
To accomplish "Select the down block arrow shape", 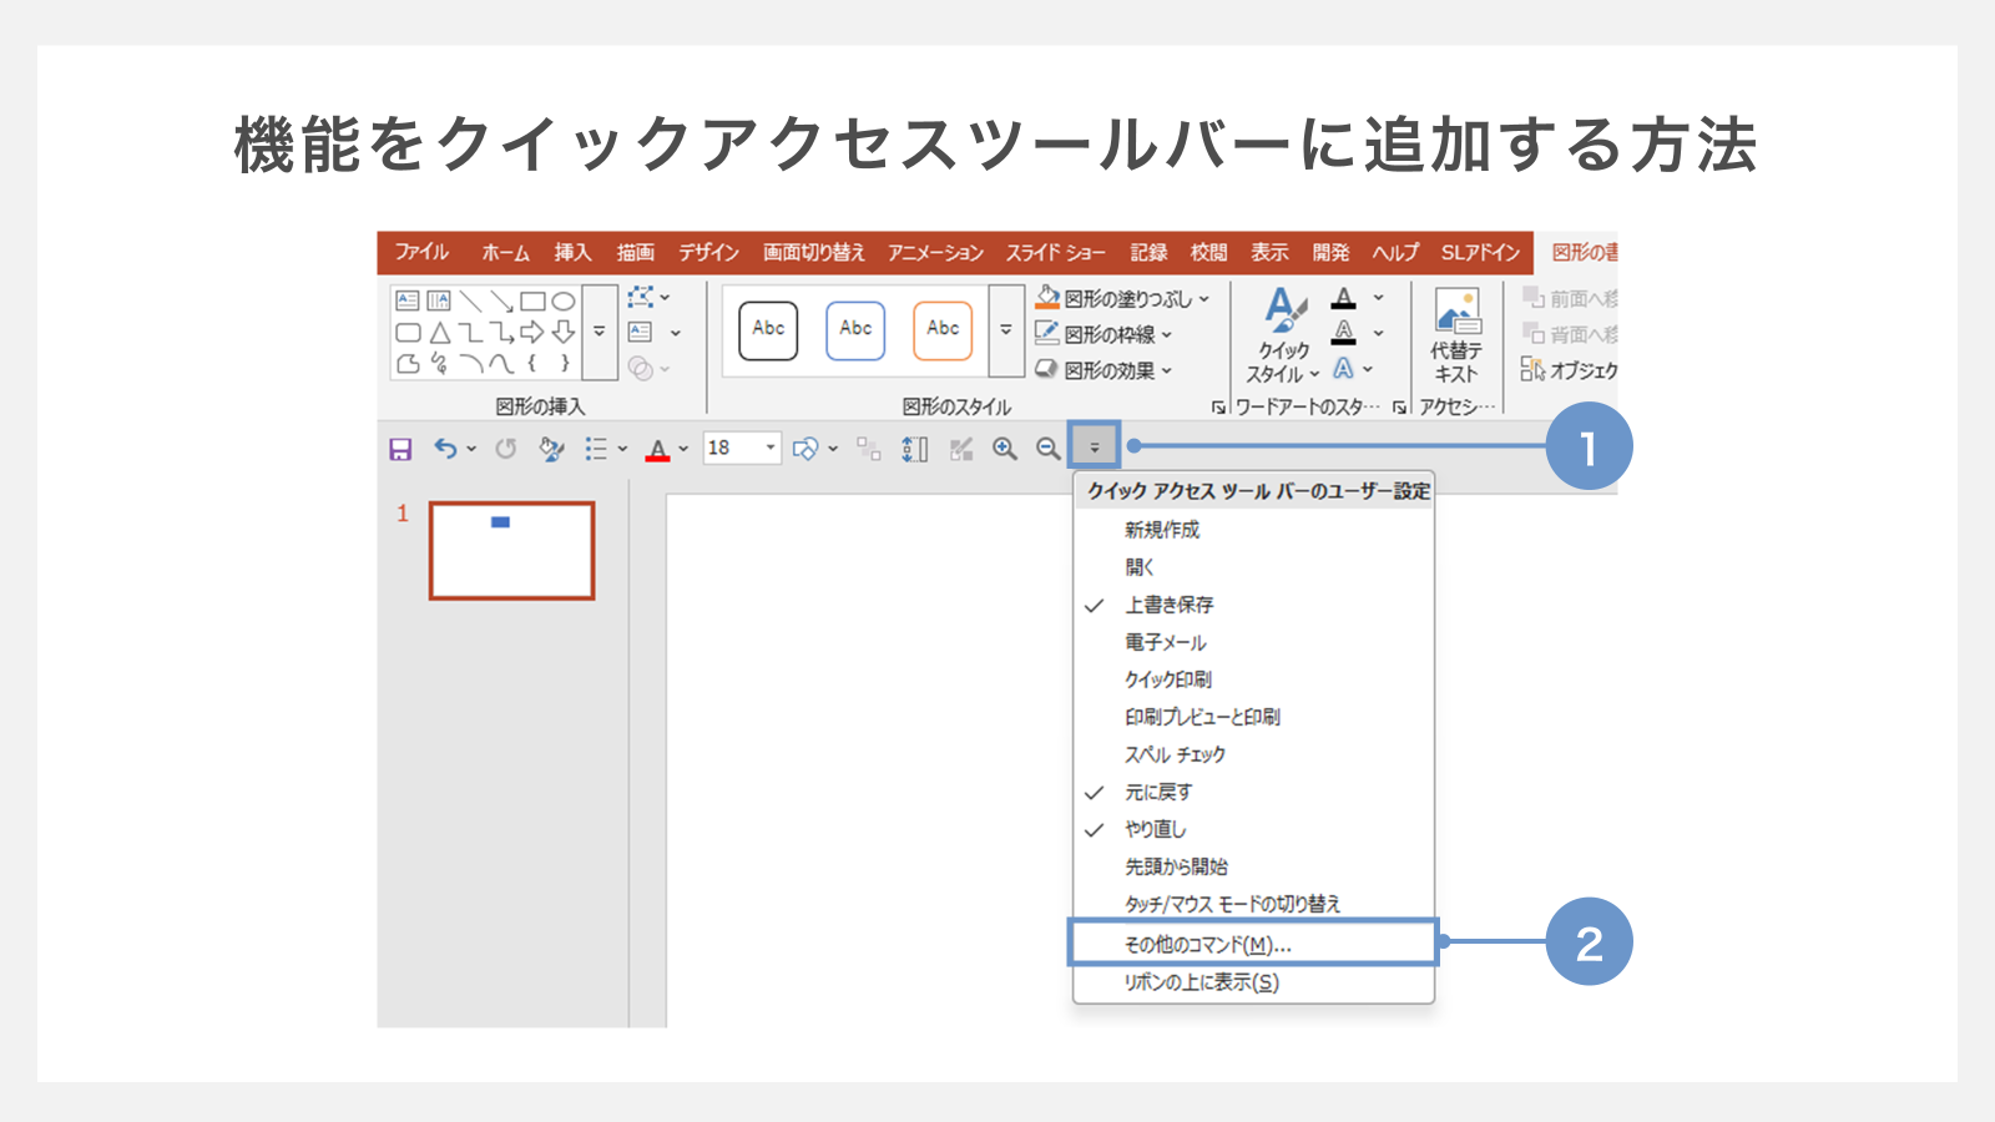I will pyautogui.click(x=563, y=332).
